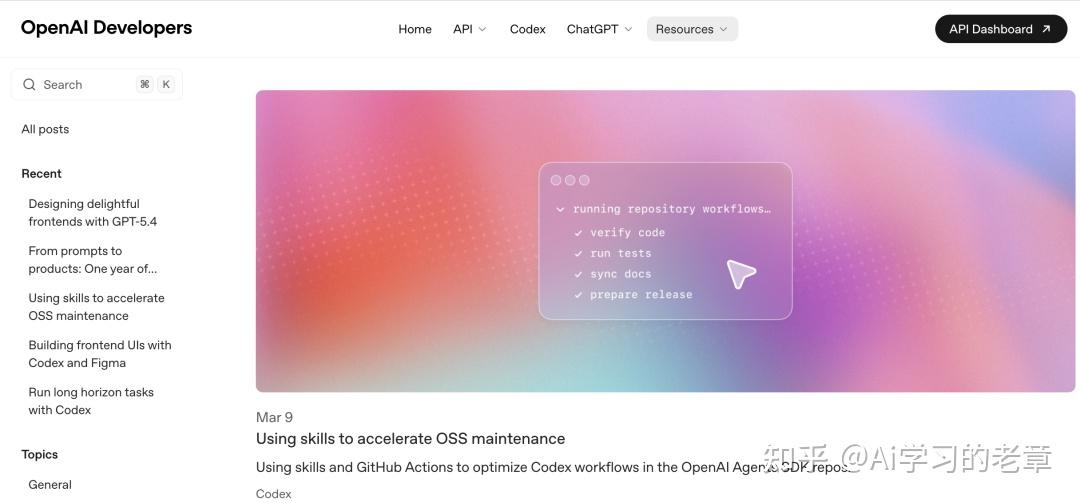Expand the API dropdown menu
This screenshot has width=1080, height=503.
click(470, 29)
